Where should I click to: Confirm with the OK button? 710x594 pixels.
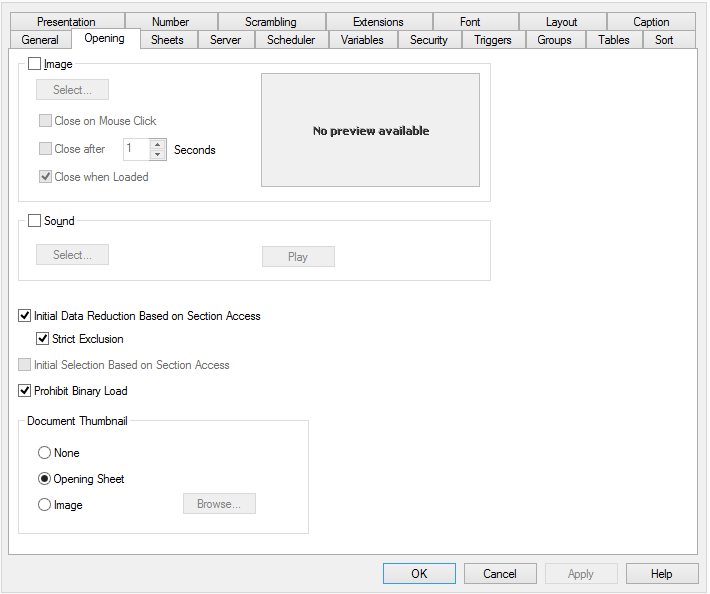419,574
